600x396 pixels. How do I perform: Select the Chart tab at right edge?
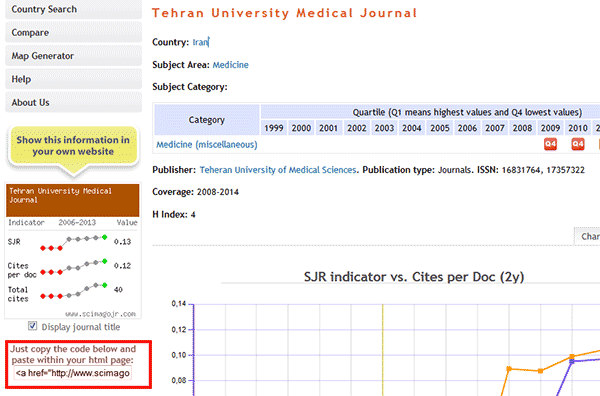[587, 236]
